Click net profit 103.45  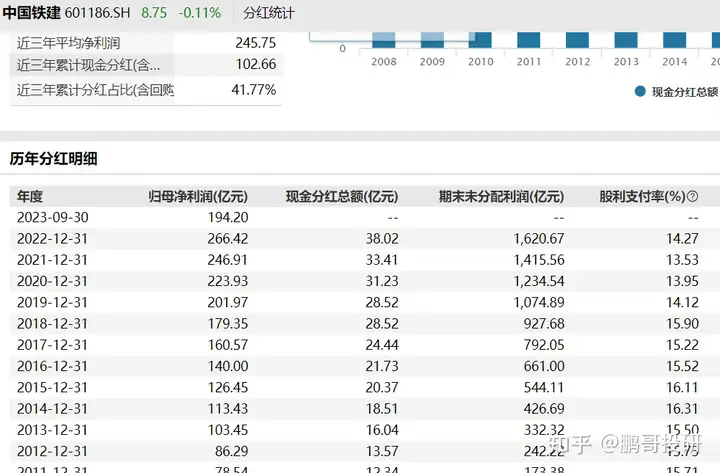click(228, 430)
